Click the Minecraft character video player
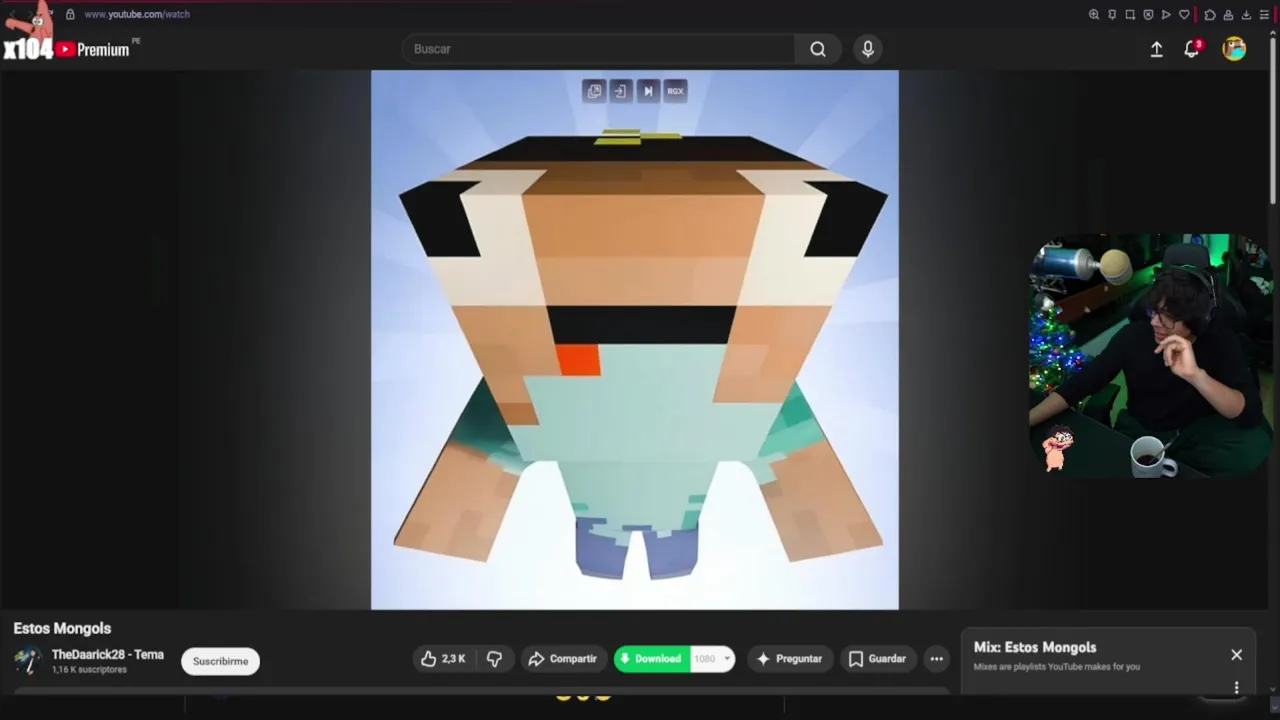The image size is (1280, 720). (635, 340)
